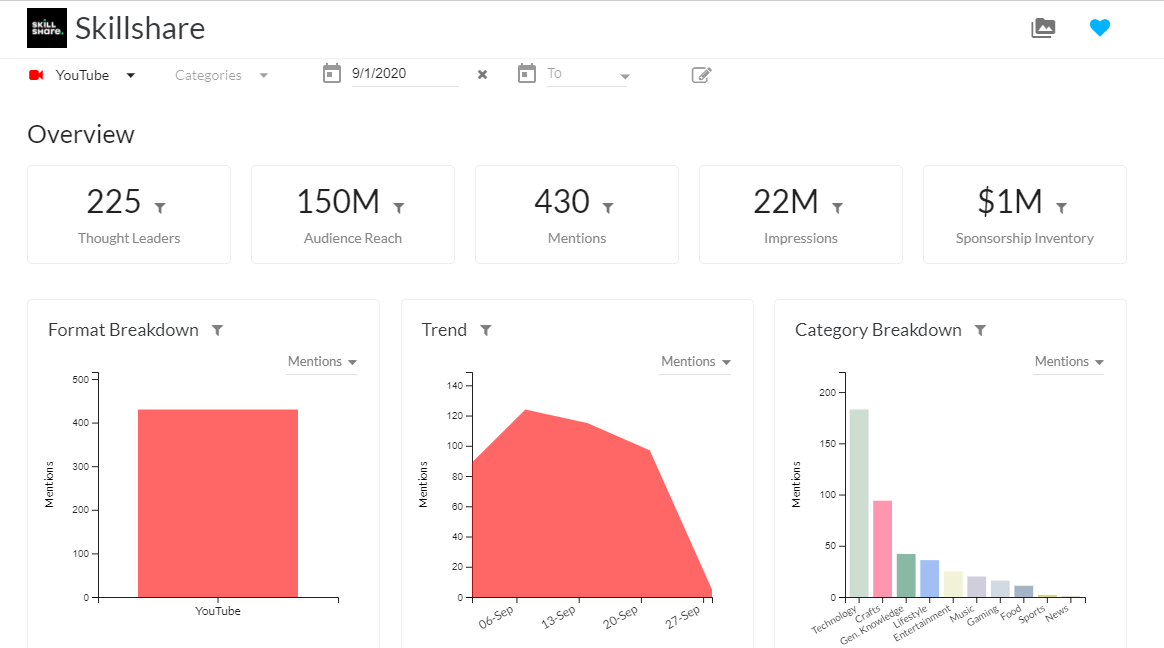The image size is (1164, 648).
Task: Filter the Thought Leaders card
Action: [160, 208]
